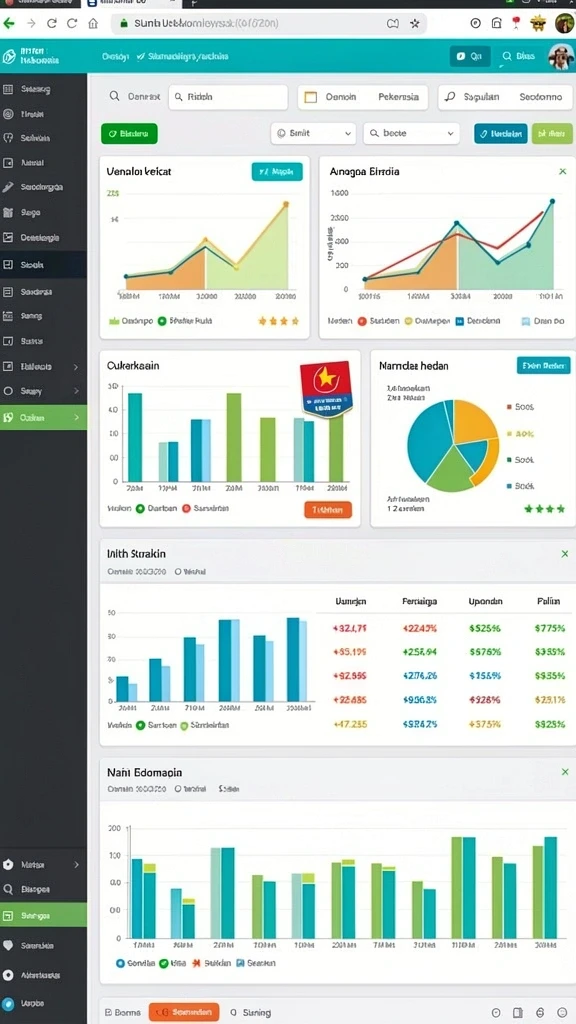Click the blue circle icon at the sidebar bottom
The width and height of the screenshot is (576, 1024).
(8, 1003)
